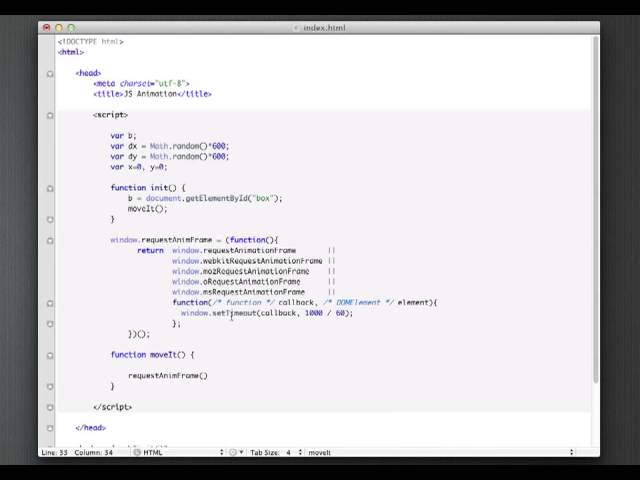Place cursor on '<!DOCTYPE html>' line
This screenshot has height=480, width=640.
[x=90, y=42]
